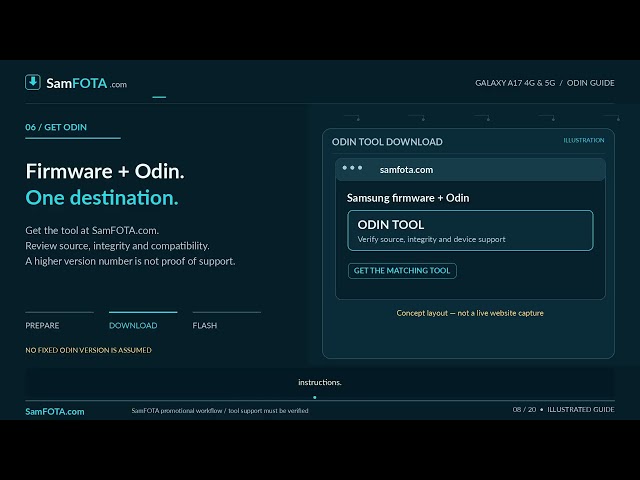Click Review source, integrity and compatibility line
The width and height of the screenshot is (640, 480).
tap(117, 246)
